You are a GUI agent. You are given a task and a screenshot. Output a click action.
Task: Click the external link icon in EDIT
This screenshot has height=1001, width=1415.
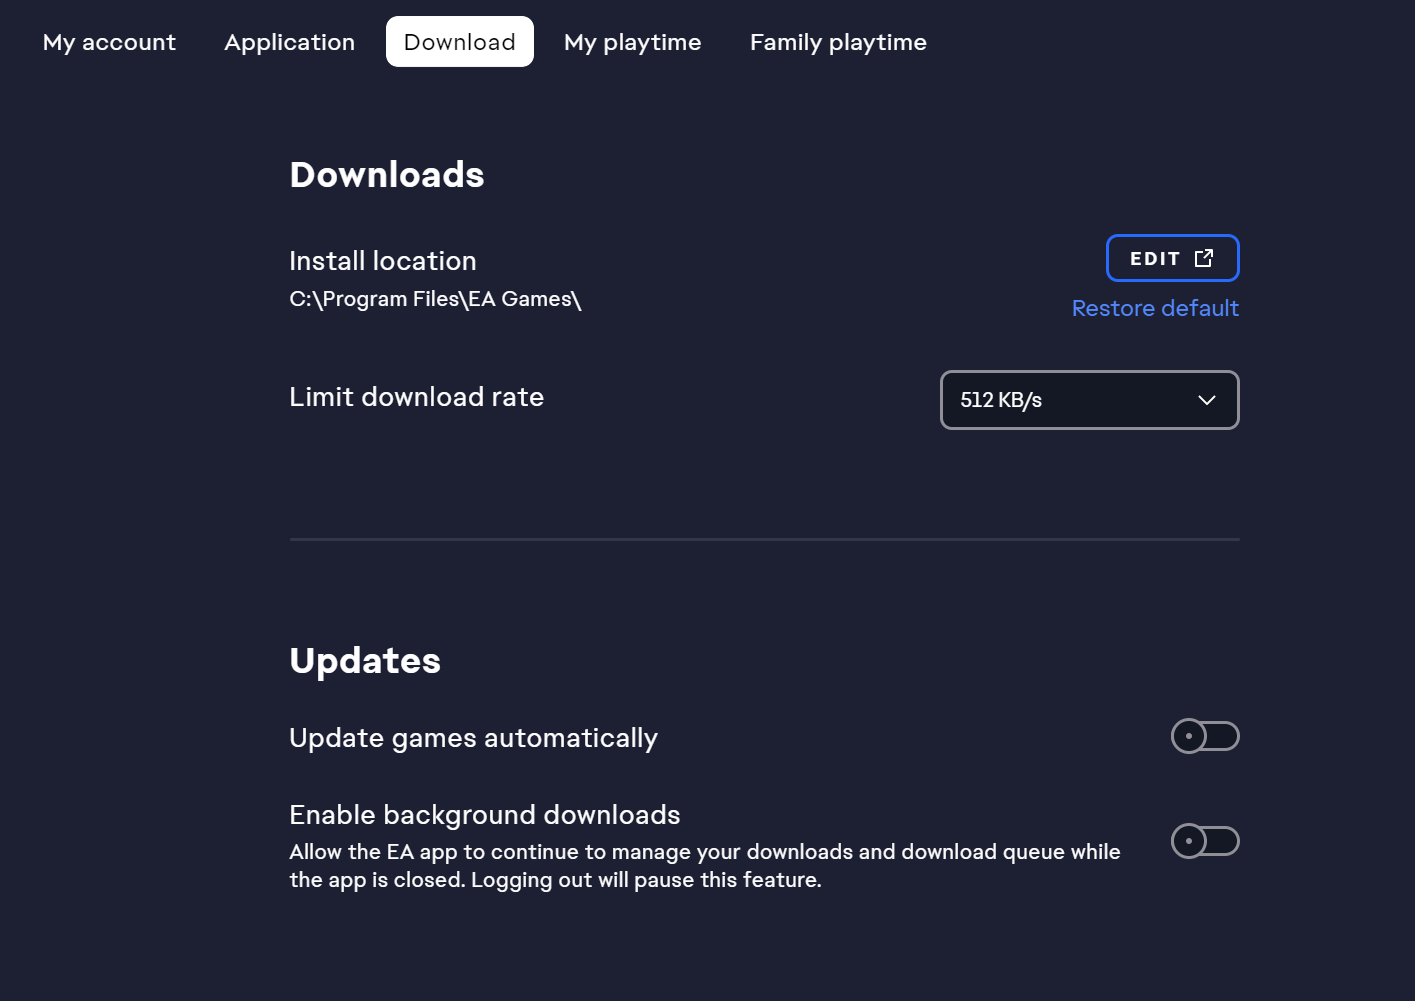click(1204, 258)
